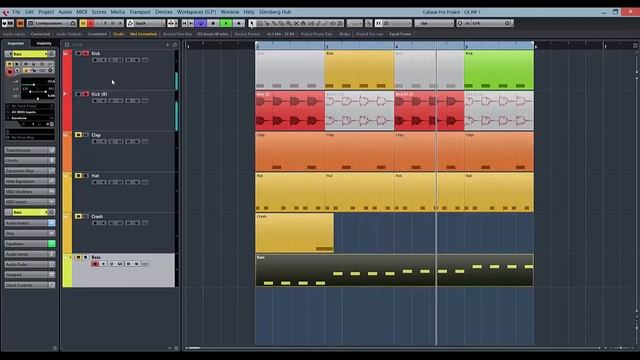Open the MIDI menu

tap(82, 12)
